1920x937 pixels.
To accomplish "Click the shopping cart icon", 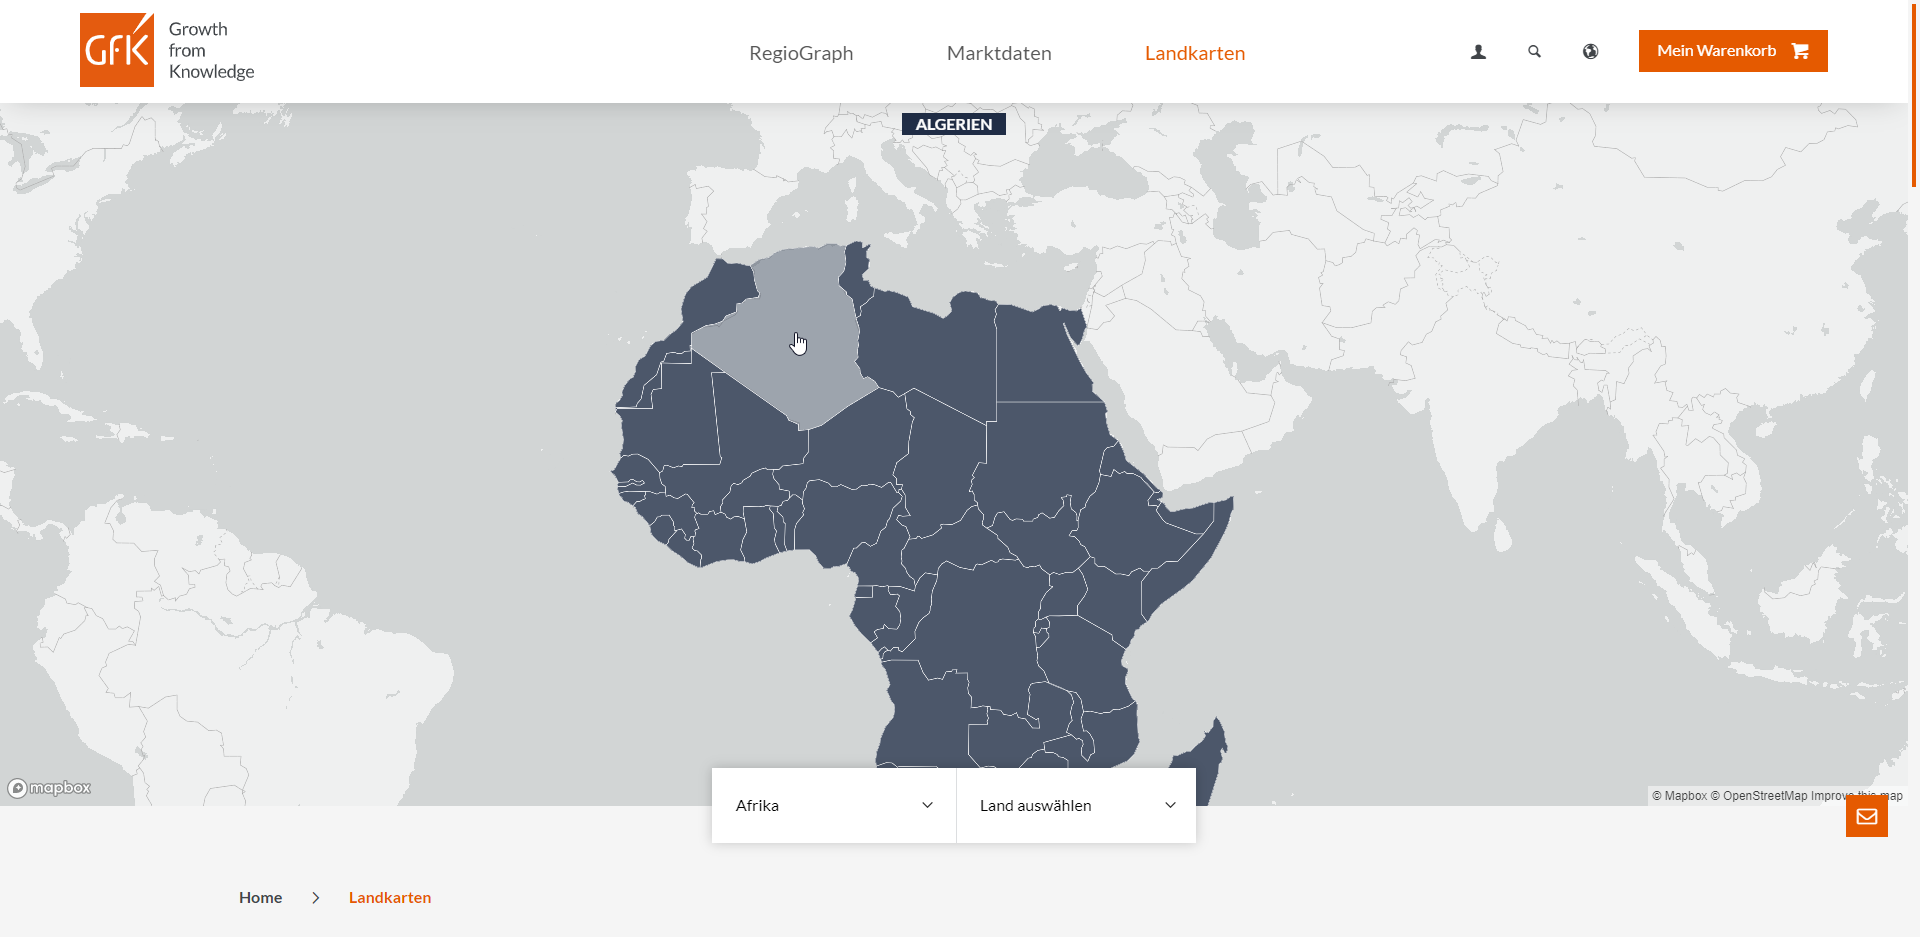I will click(1800, 51).
